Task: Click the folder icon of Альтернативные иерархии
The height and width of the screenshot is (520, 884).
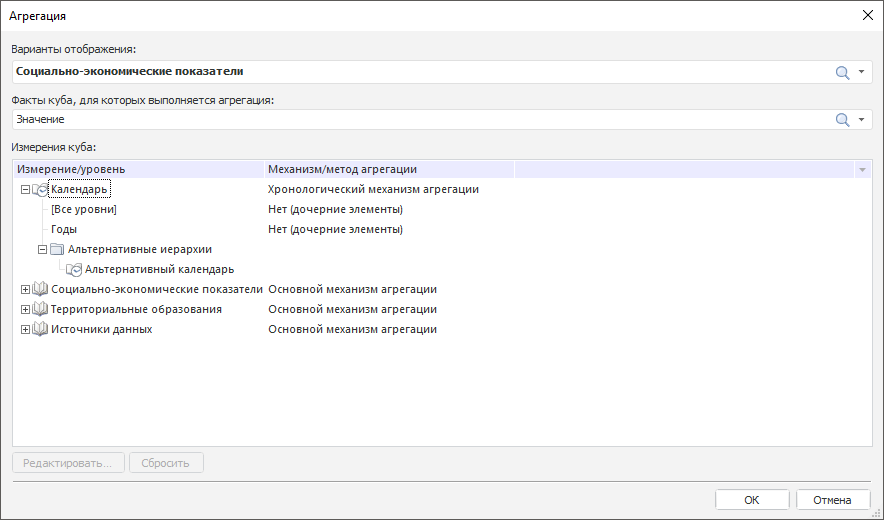Action: [x=57, y=249]
